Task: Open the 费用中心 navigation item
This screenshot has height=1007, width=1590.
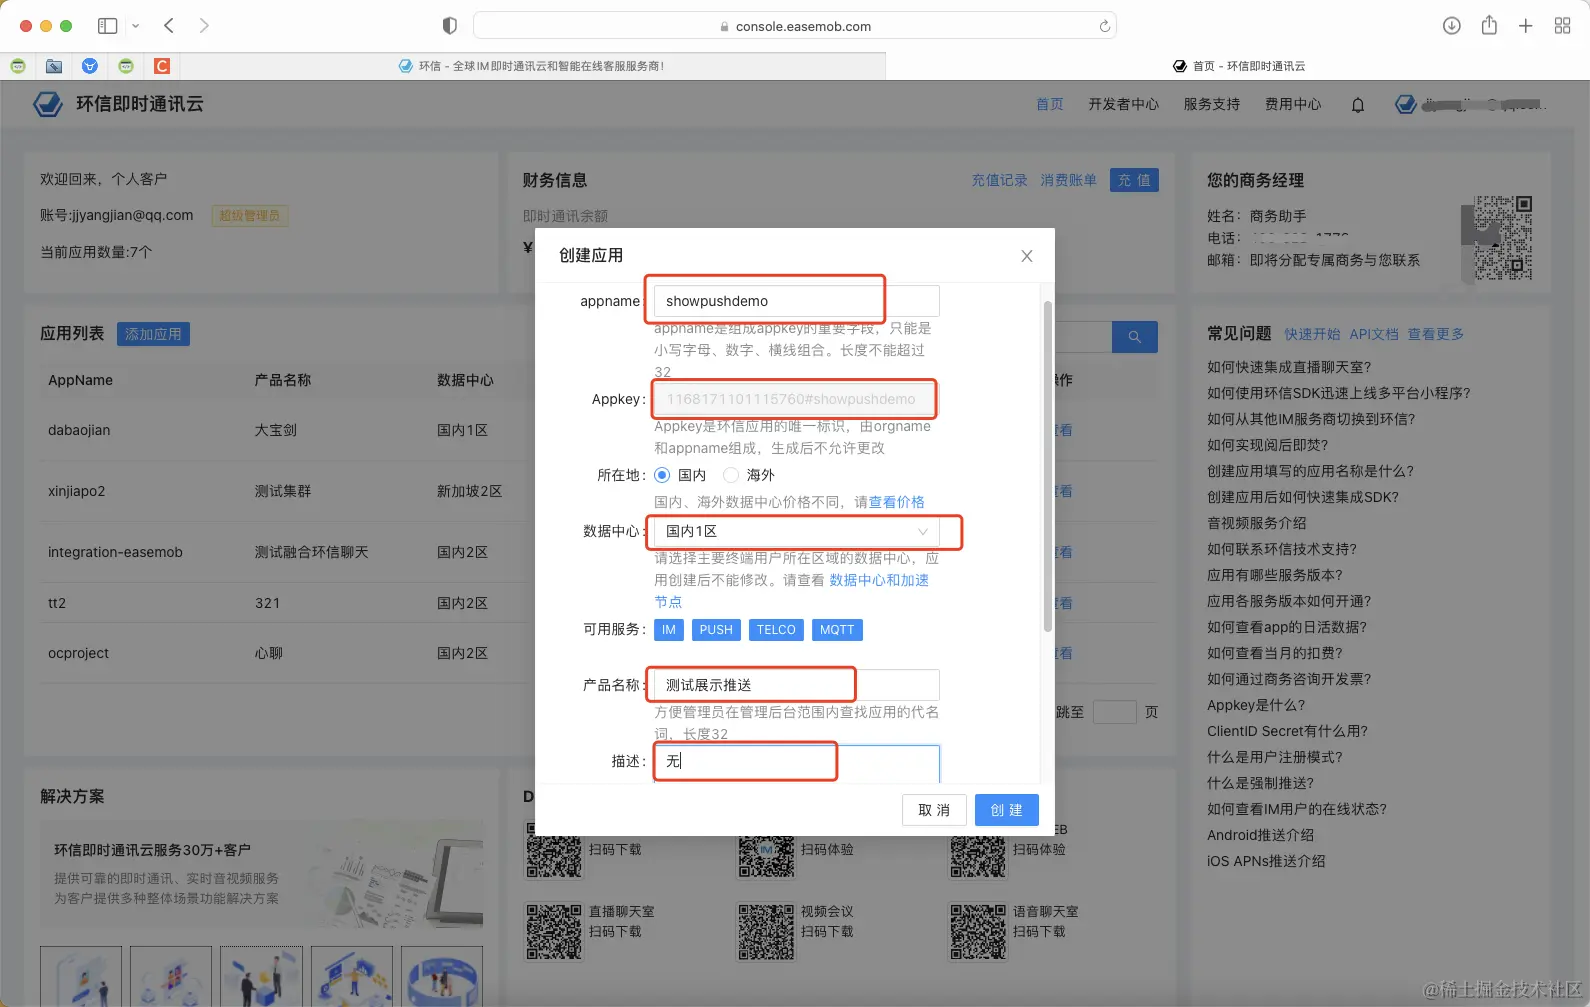Action: pos(1293,104)
